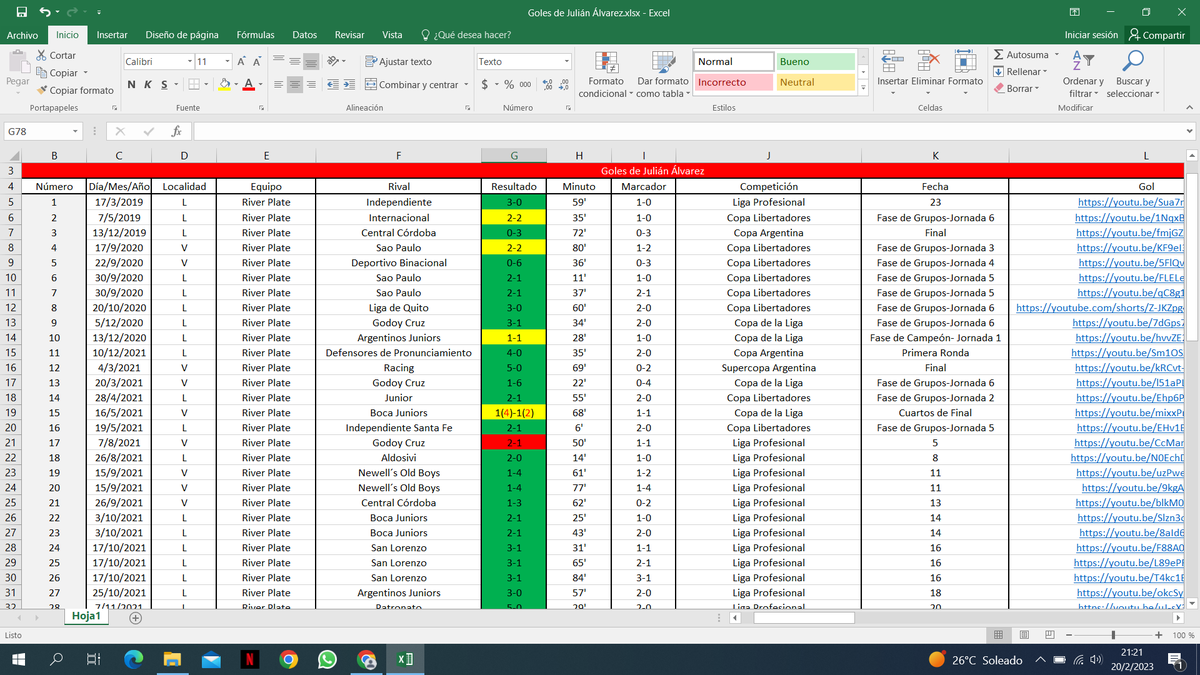Open the Vista ribbon tab
Image resolution: width=1200 pixels, height=675 pixels.
[393, 35]
